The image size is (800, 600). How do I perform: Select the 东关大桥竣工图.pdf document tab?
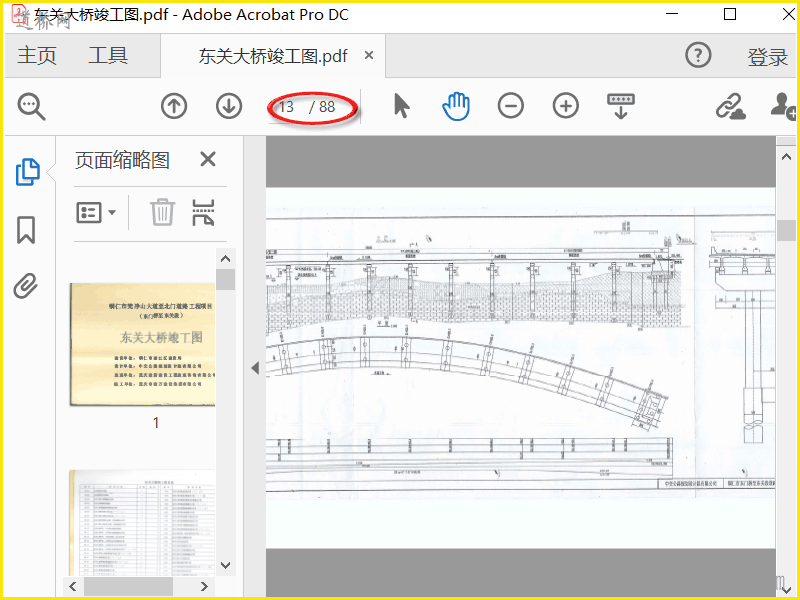[273, 56]
